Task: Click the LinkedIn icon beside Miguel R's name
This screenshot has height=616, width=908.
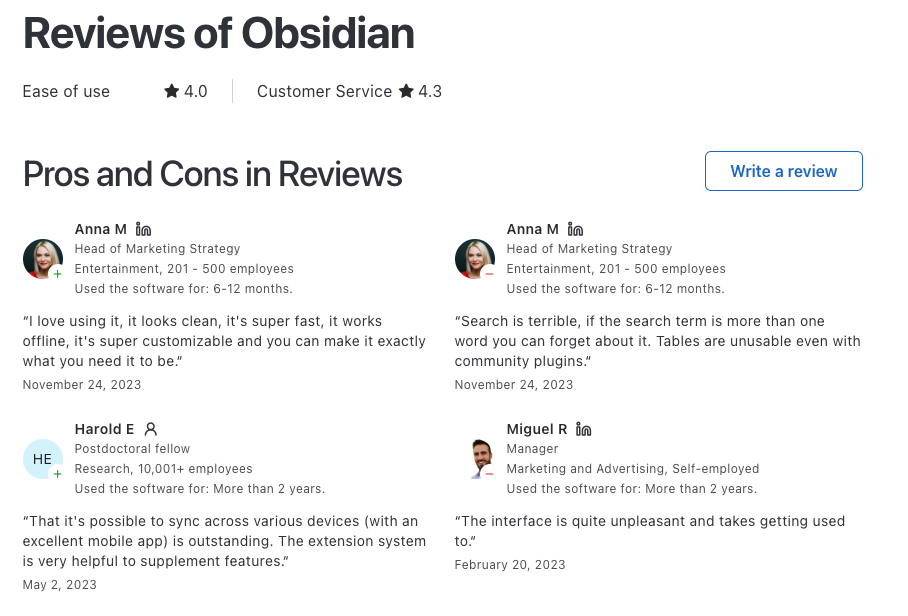Action: tap(582, 429)
